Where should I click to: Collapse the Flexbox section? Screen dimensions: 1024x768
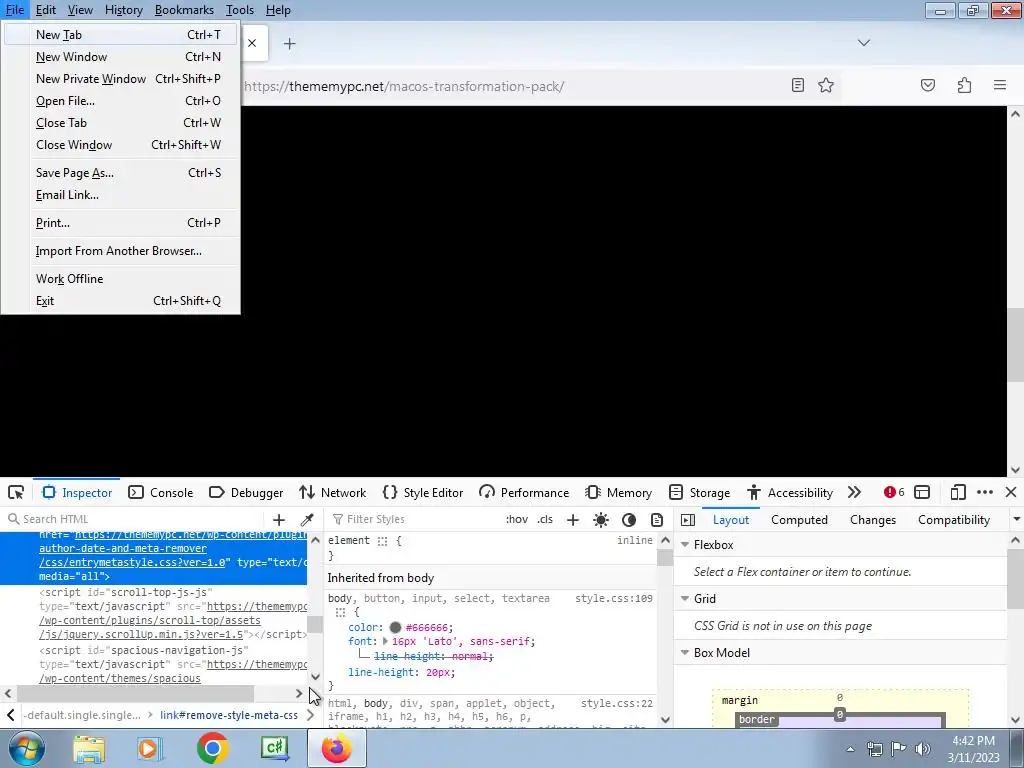coord(685,545)
